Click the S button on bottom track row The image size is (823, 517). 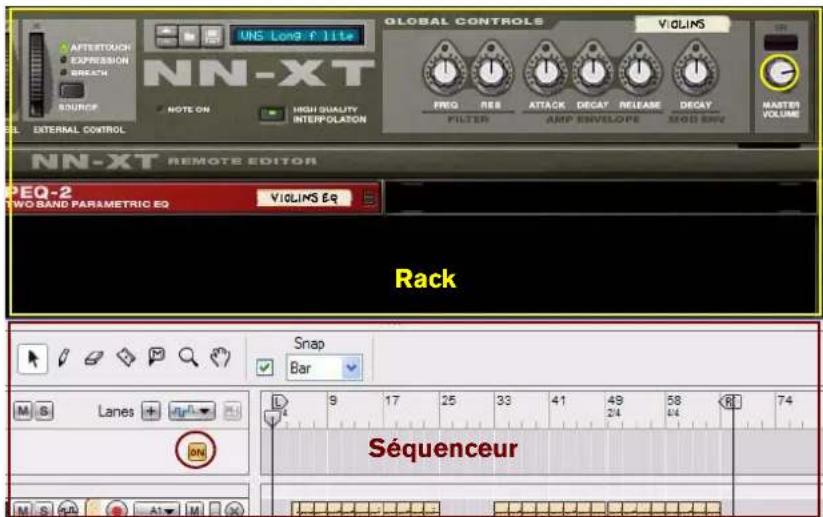click(44, 510)
